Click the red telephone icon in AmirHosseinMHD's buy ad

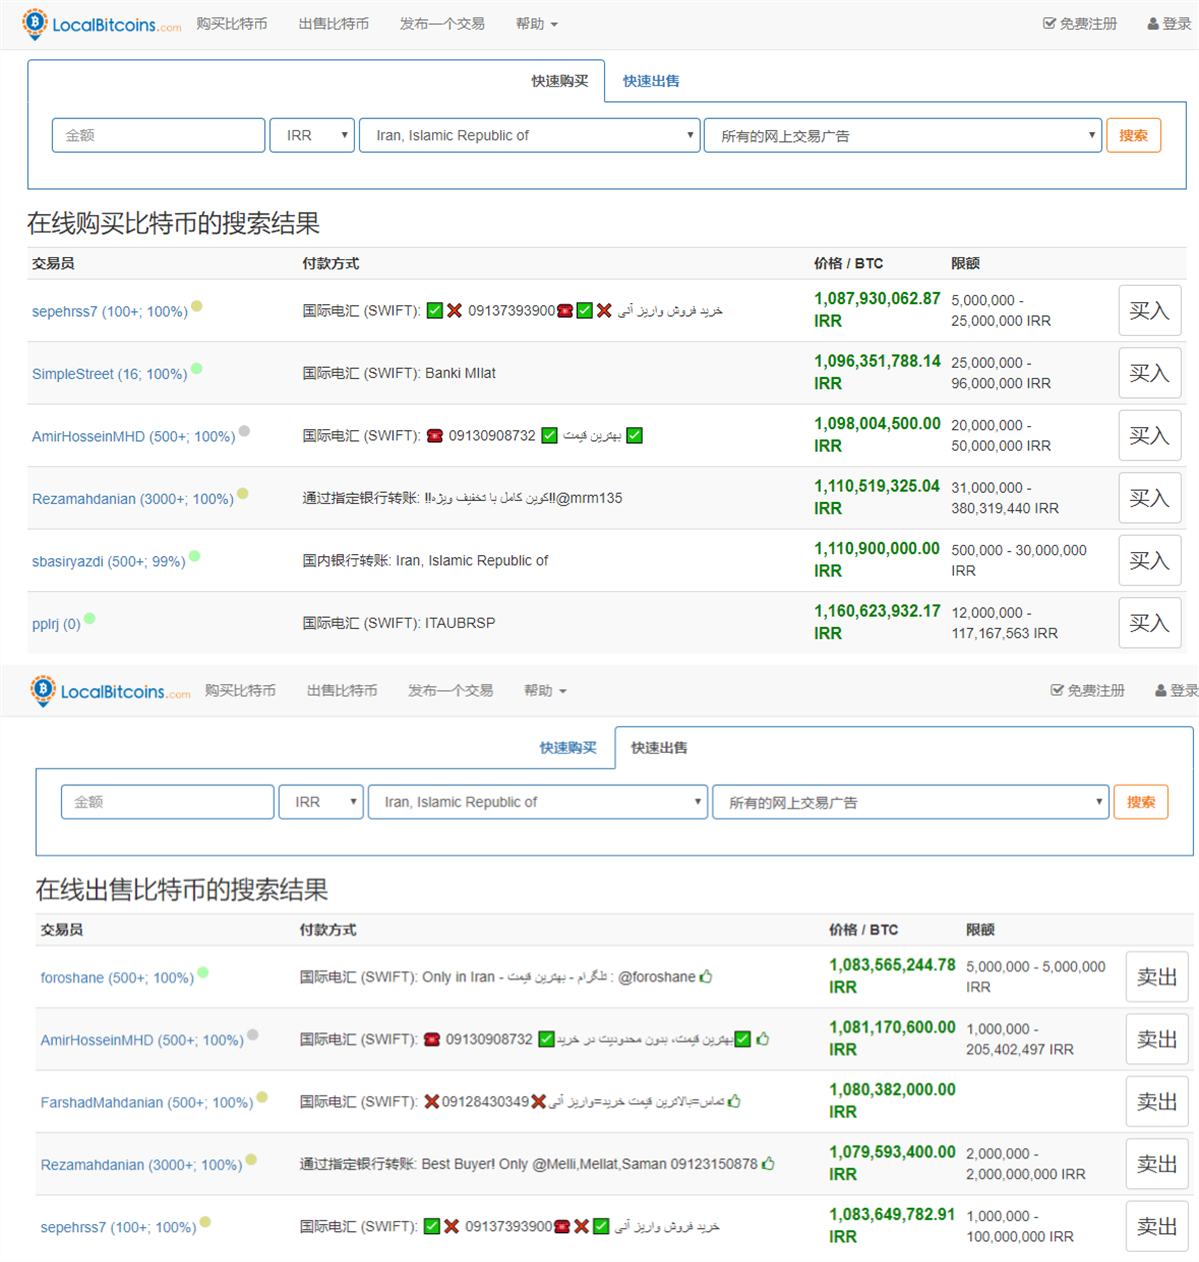[x=434, y=436]
